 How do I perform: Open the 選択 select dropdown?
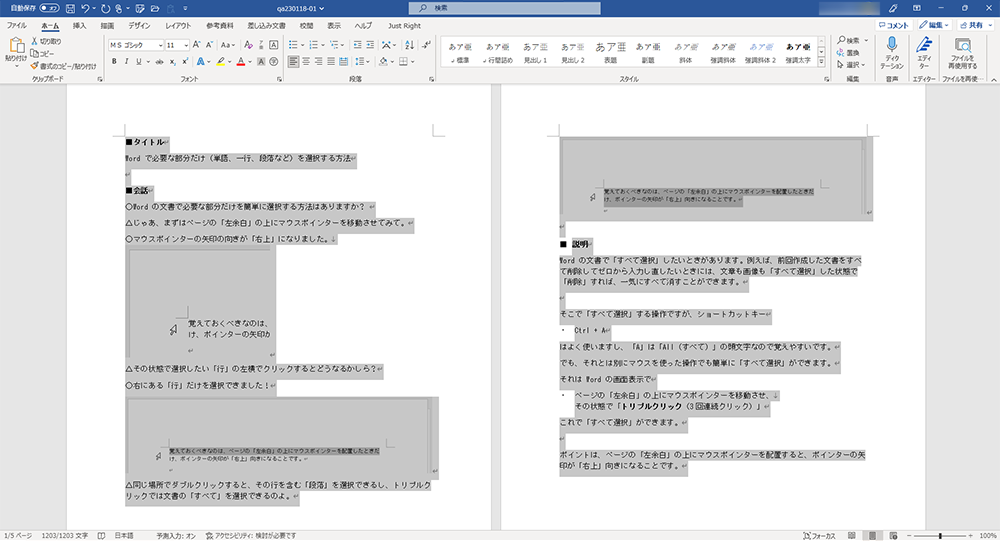pos(852,64)
